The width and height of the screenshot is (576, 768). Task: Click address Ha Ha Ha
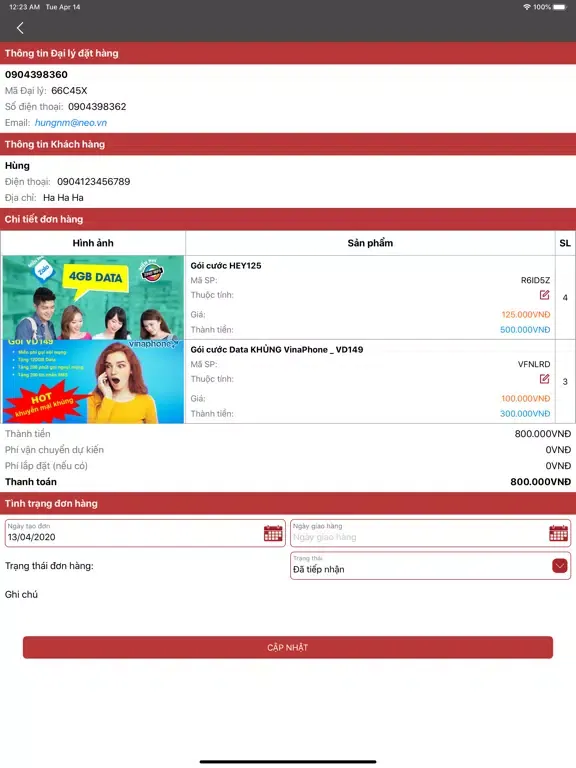click(63, 198)
